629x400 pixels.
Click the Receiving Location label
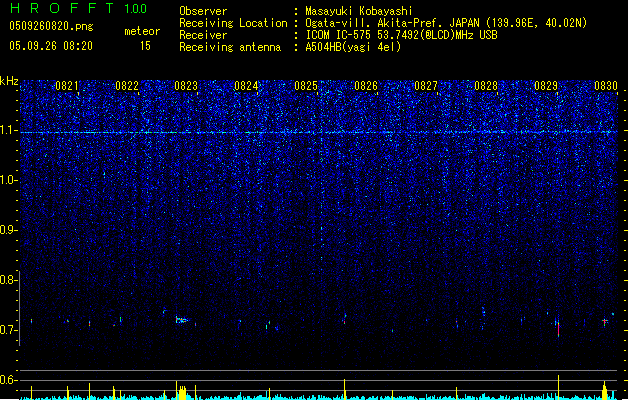click(233, 23)
